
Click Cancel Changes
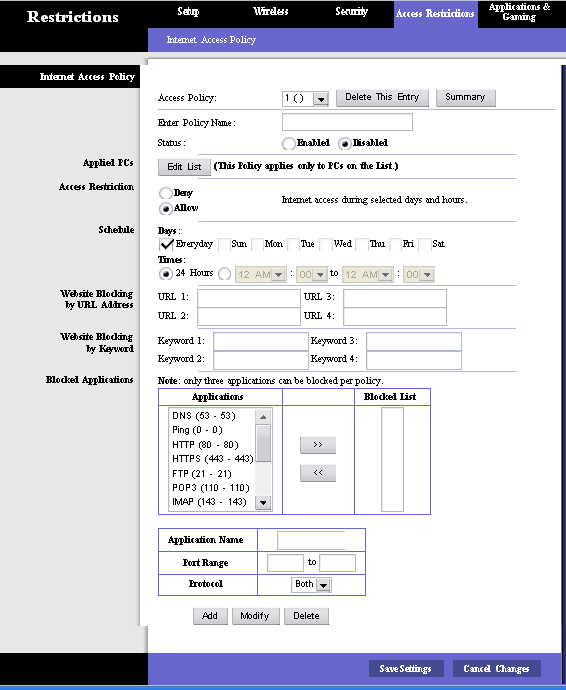(496, 668)
